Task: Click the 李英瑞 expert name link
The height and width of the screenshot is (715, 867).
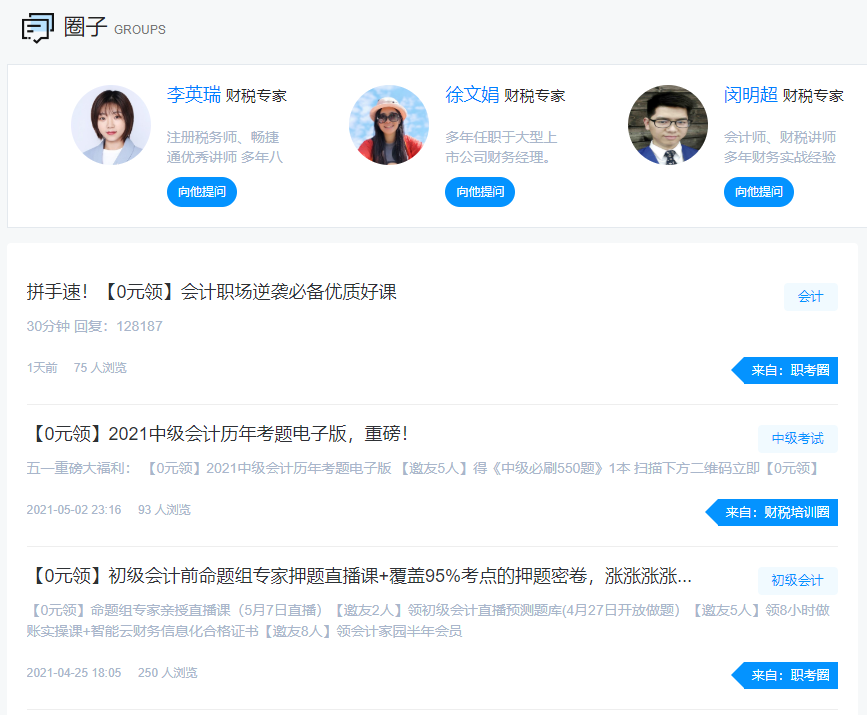Action: (x=194, y=95)
